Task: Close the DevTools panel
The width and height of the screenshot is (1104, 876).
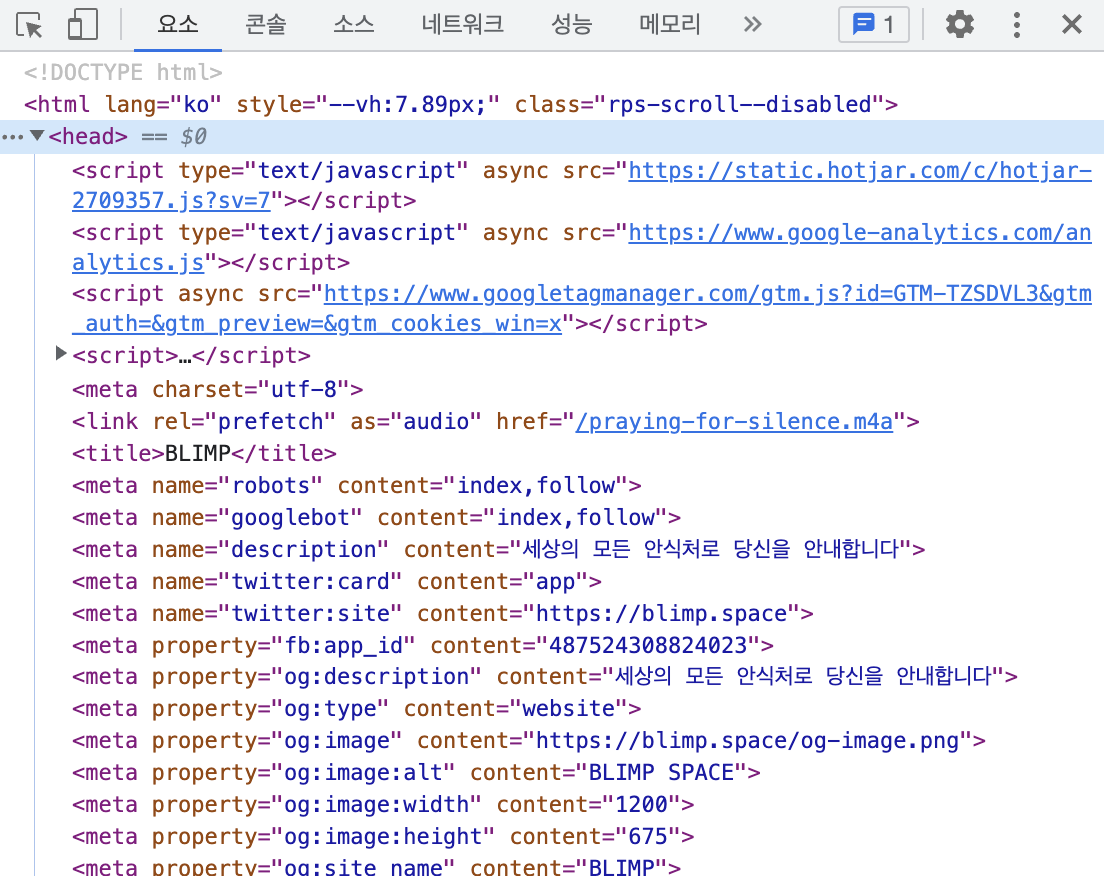Action: pos(1072,25)
